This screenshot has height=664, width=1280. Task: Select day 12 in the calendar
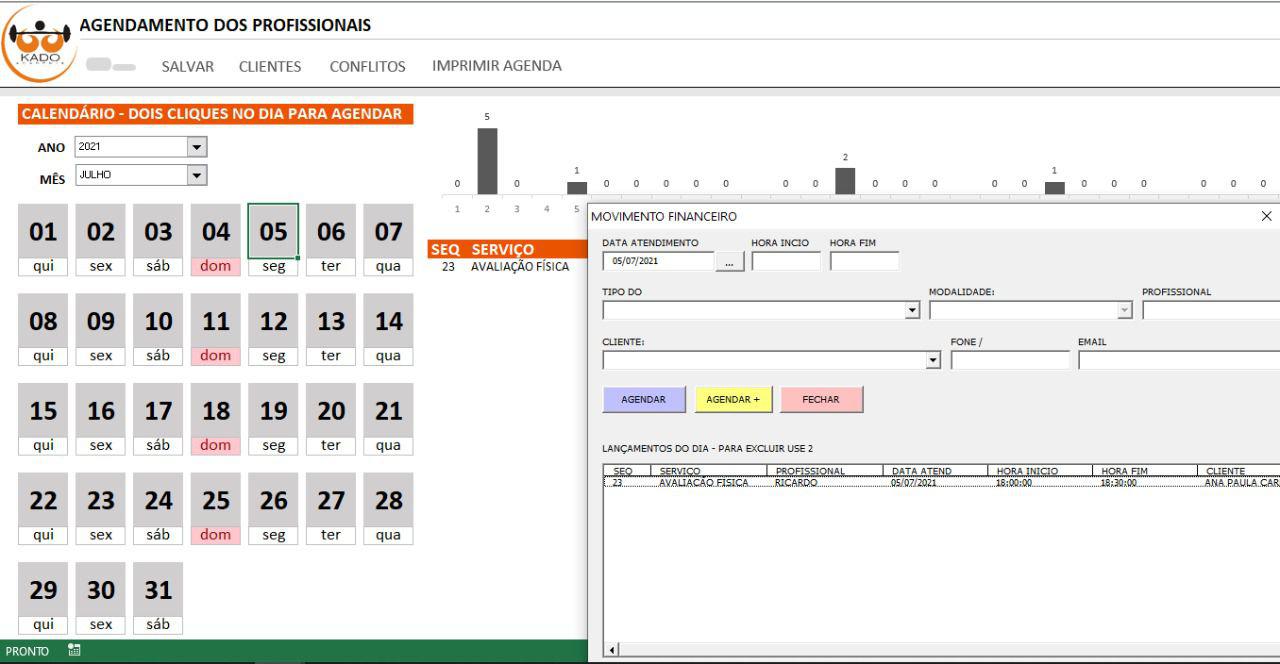(x=273, y=322)
